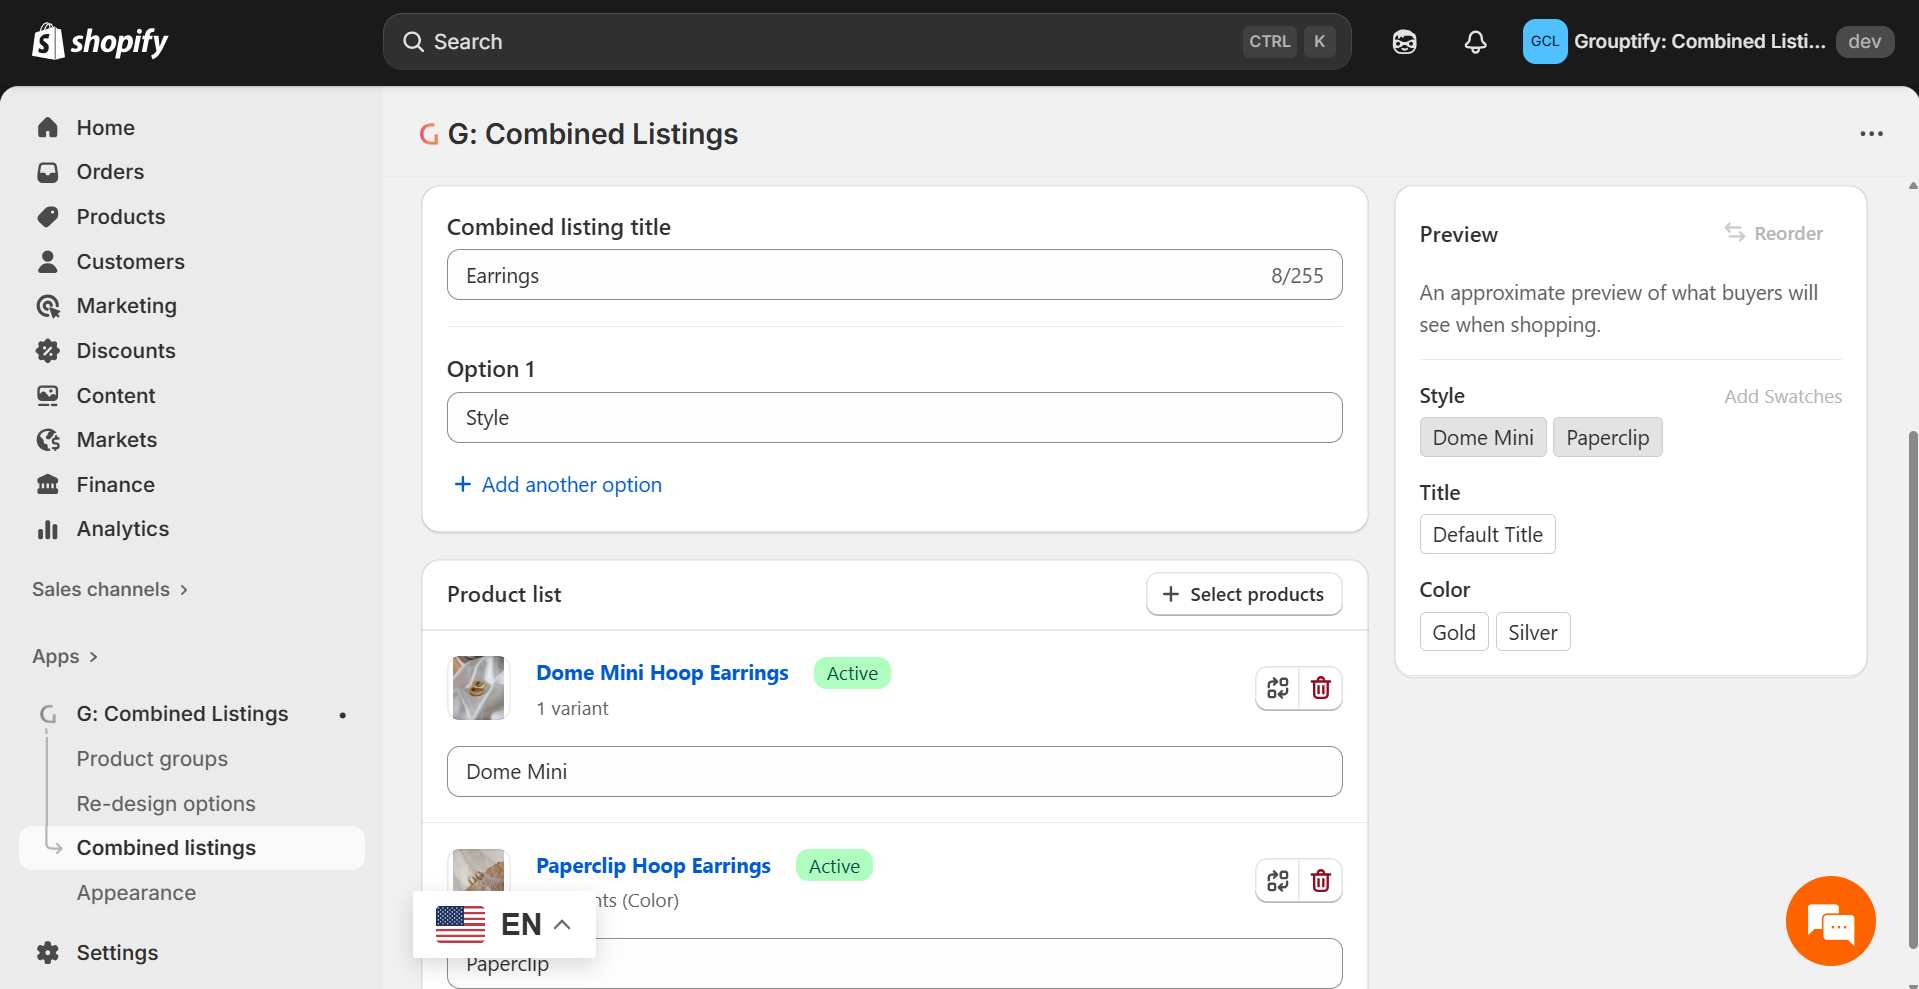The height and width of the screenshot is (989, 1919).
Task: Select the Gold color option
Action: click(x=1453, y=632)
